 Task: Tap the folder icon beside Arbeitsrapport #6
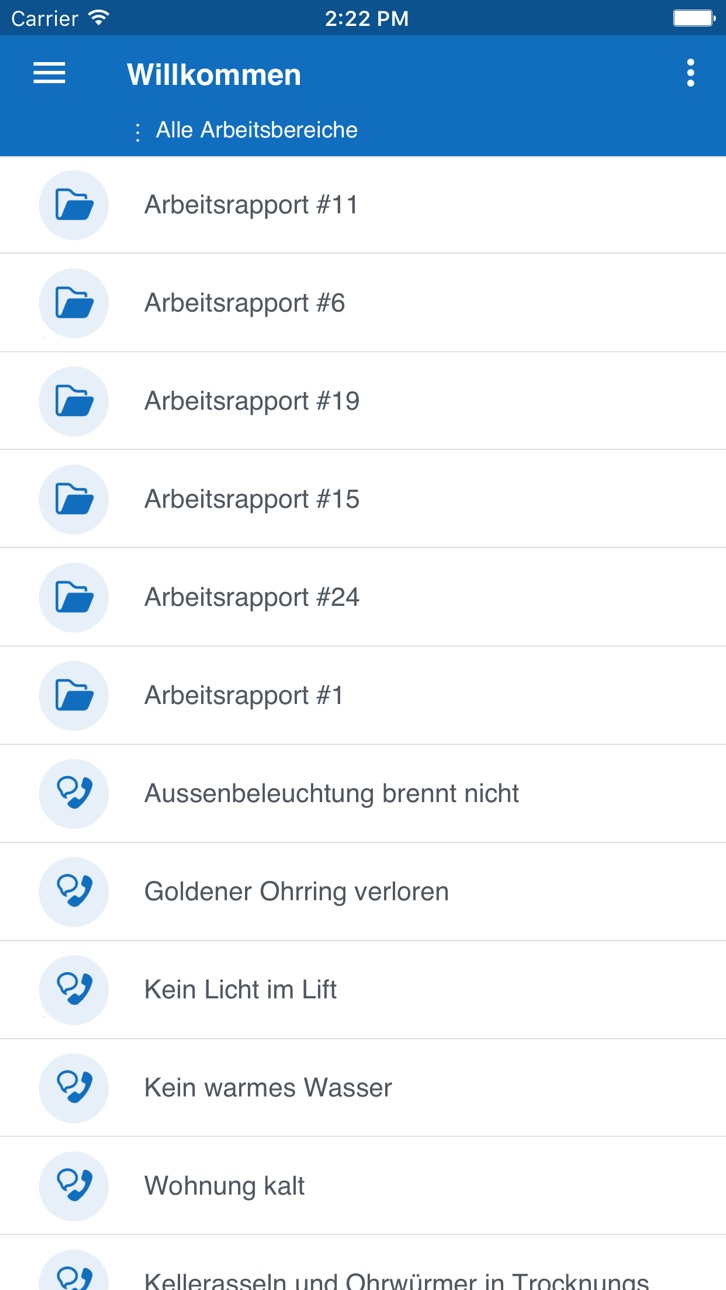74,303
